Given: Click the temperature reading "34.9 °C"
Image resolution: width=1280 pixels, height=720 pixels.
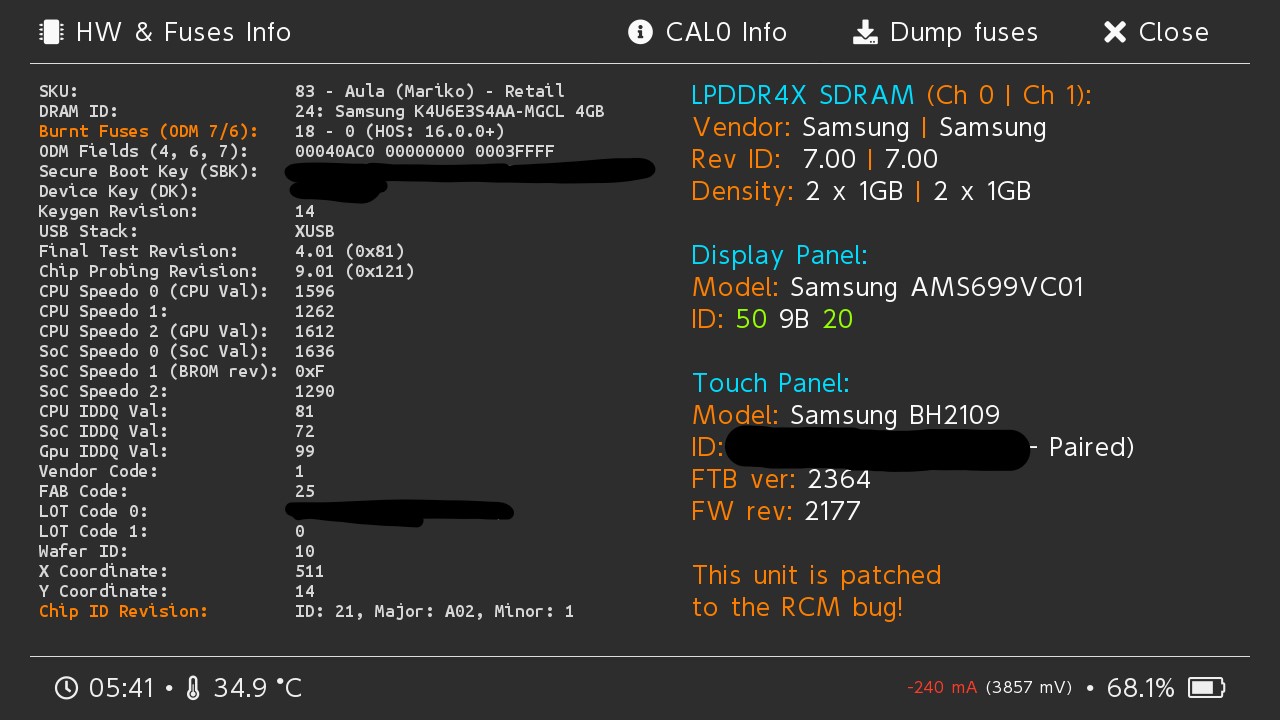Looking at the screenshot, I should (x=258, y=688).
